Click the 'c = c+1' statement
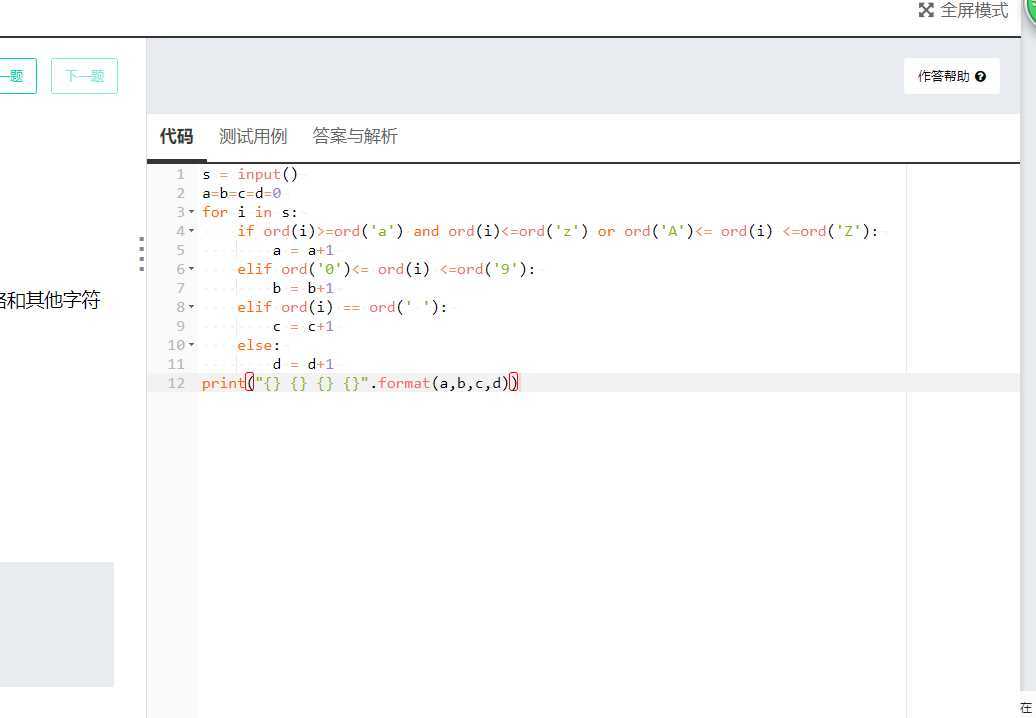This screenshot has width=1036, height=718. coord(303,326)
